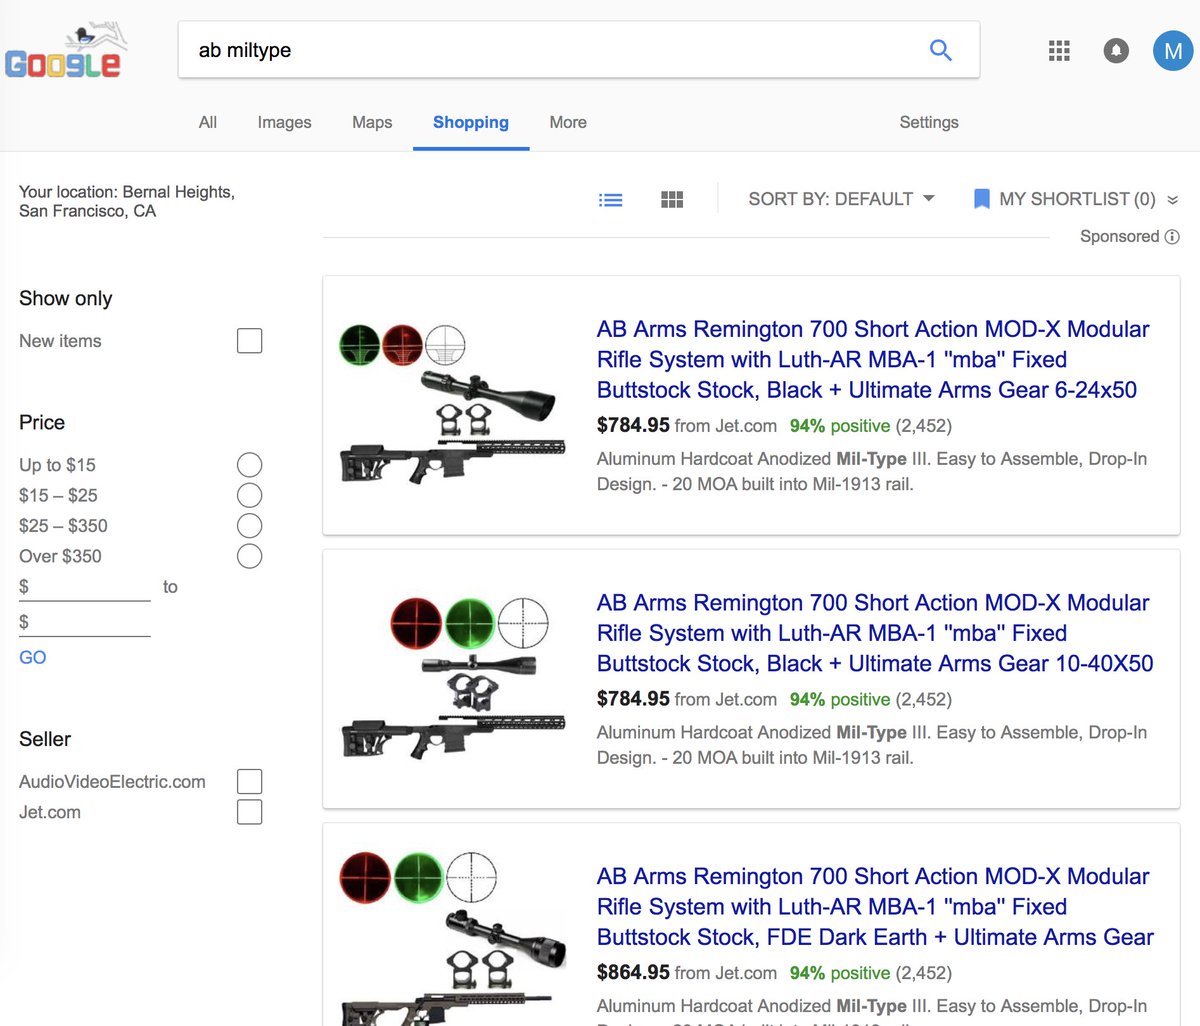This screenshot has height=1026, width=1200.
Task: Switch to grid view layout
Action: (x=672, y=200)
